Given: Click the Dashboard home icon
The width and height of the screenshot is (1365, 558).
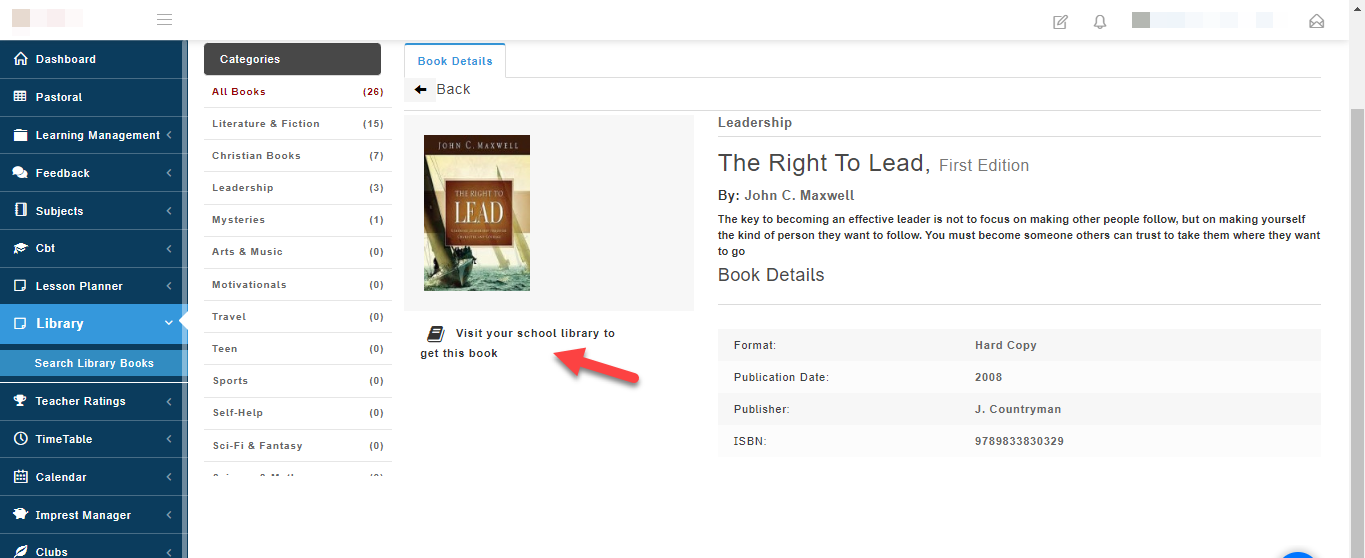Looking at the screenshot, I should 20,59.
